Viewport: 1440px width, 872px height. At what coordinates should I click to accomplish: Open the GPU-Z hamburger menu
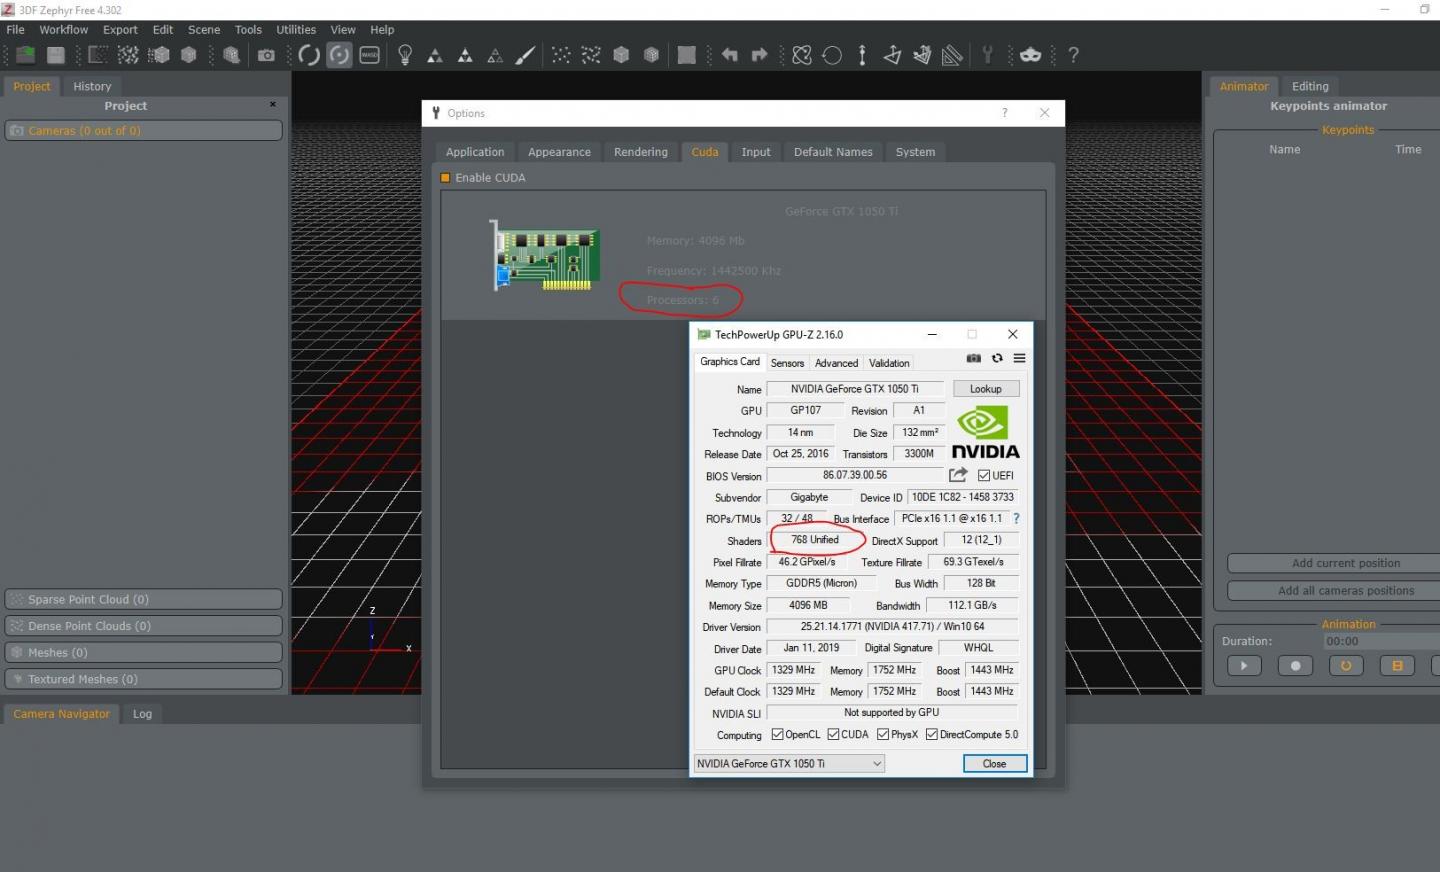[x=1019, y=358]
